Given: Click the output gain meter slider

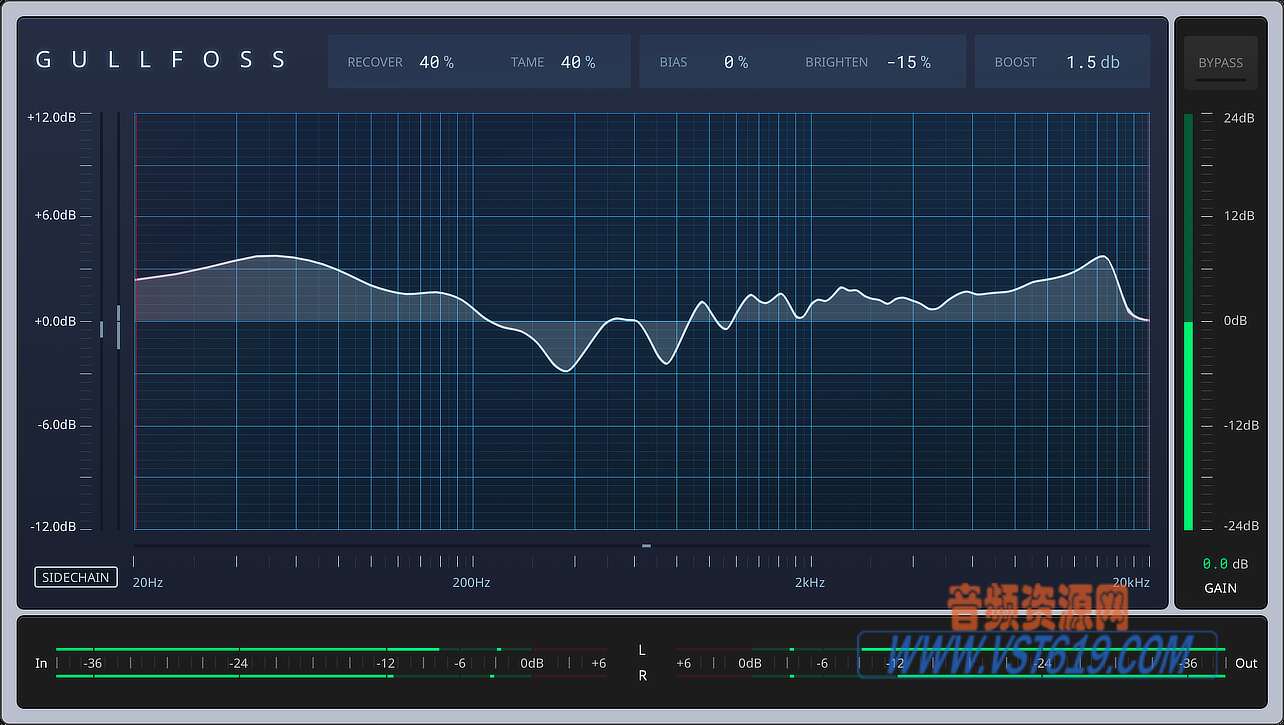Looking at the screenshot, I should [1188, 320].
